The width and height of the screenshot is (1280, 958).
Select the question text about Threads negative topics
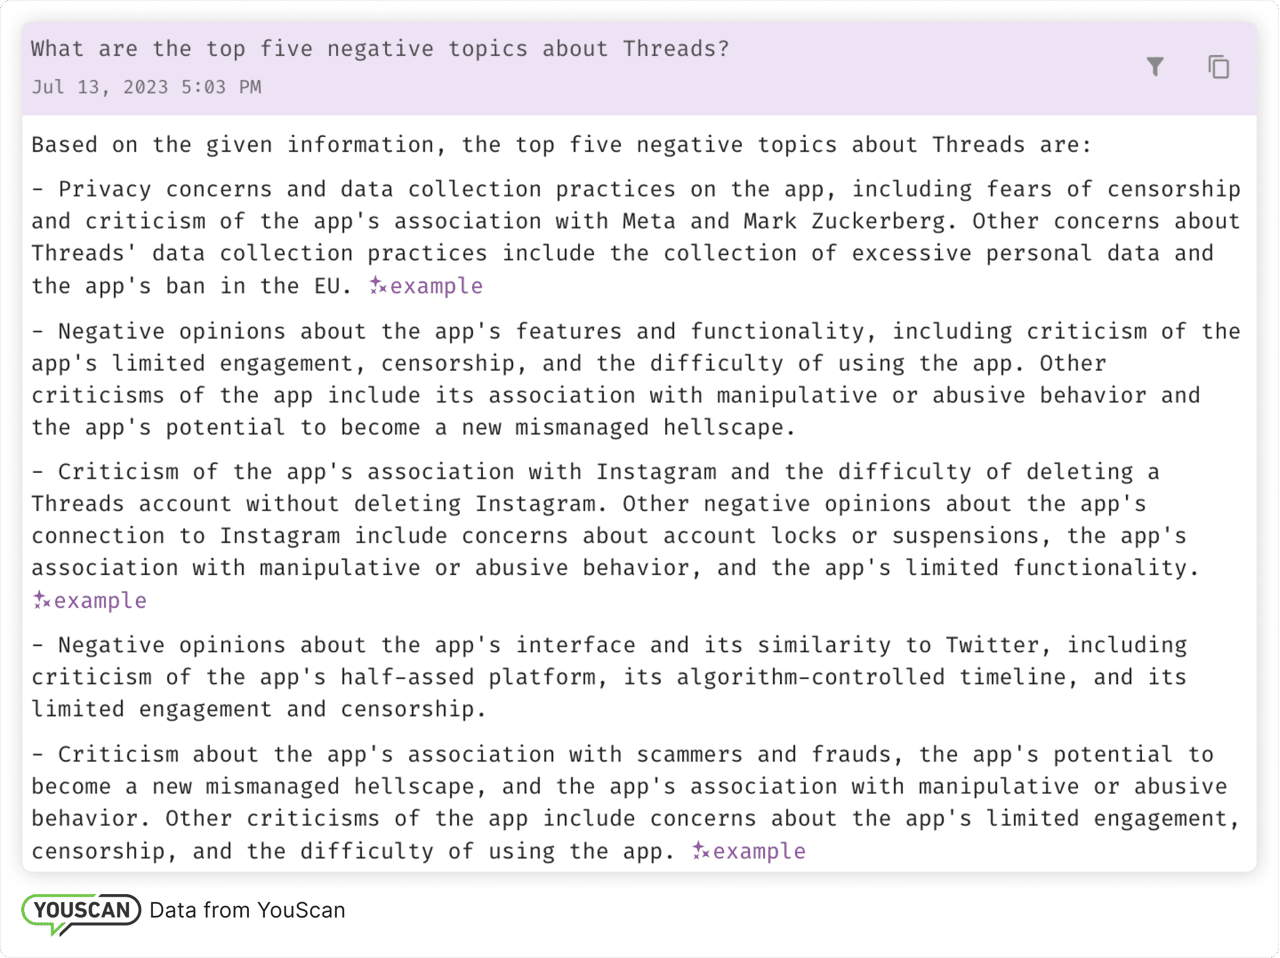(x=378, y=48)
